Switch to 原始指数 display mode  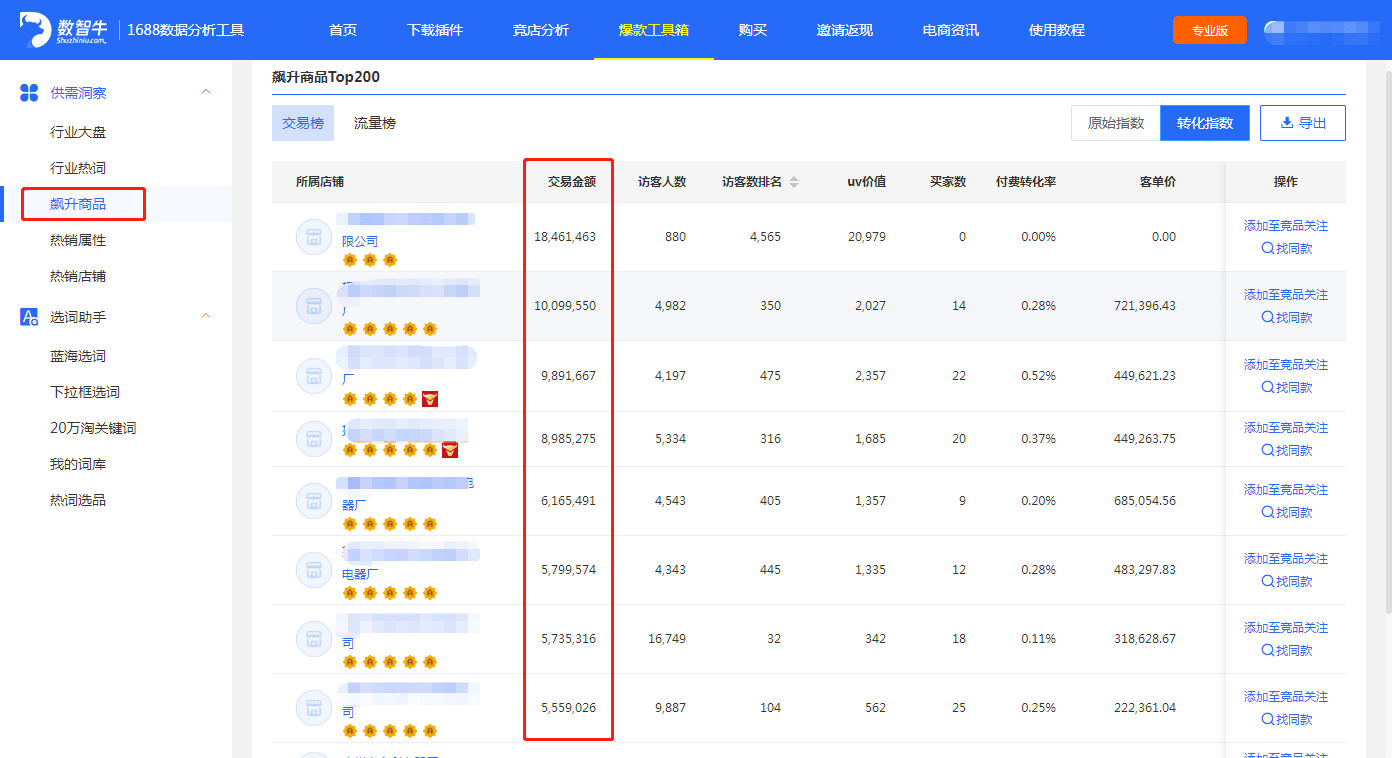pyautogui.click(x=1115, y=123)
